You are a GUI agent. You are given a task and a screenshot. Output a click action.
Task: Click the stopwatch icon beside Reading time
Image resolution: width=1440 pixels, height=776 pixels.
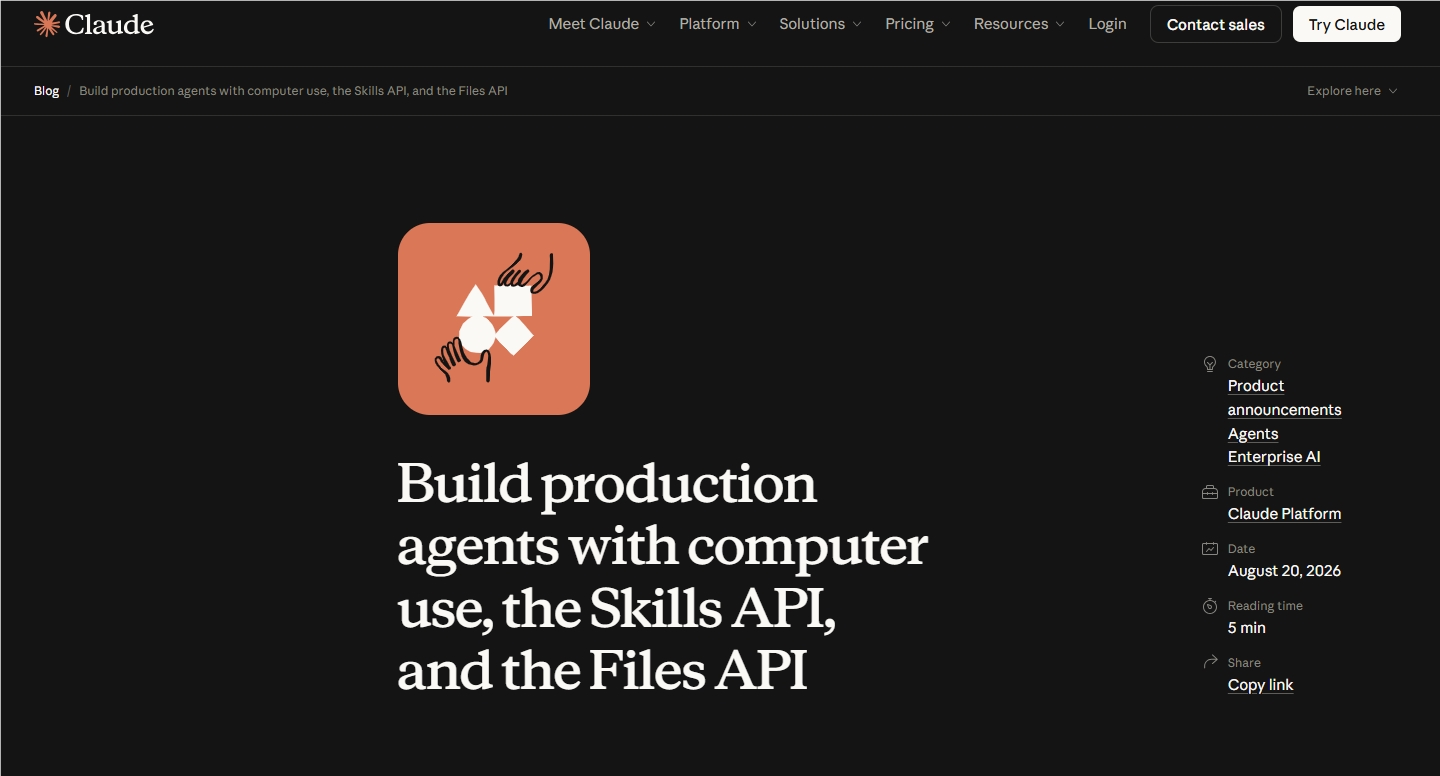[x=1209, y=606]
